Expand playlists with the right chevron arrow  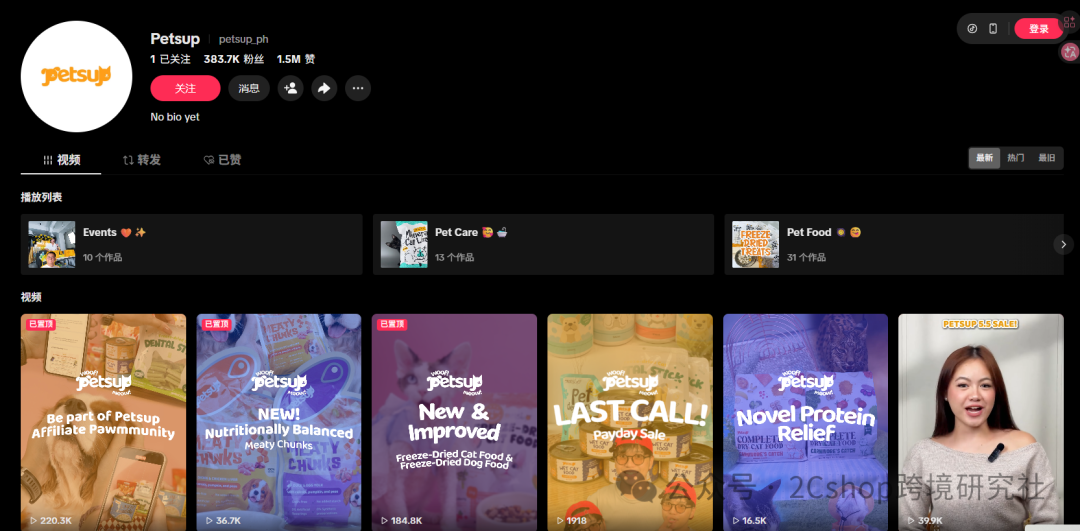(1063, 244)
